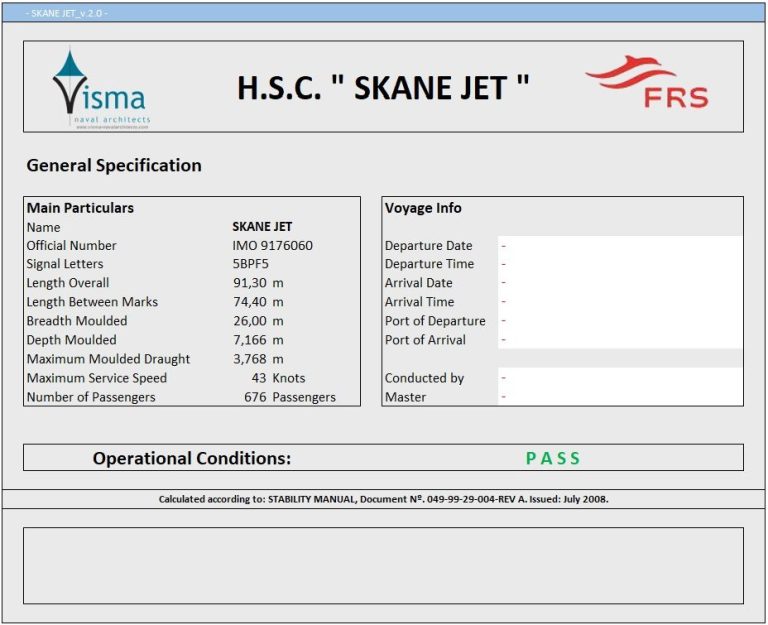Click the 'Depth Moulded' label
Viewport: 768px width, 625px height.
click(x=72, y=340)
